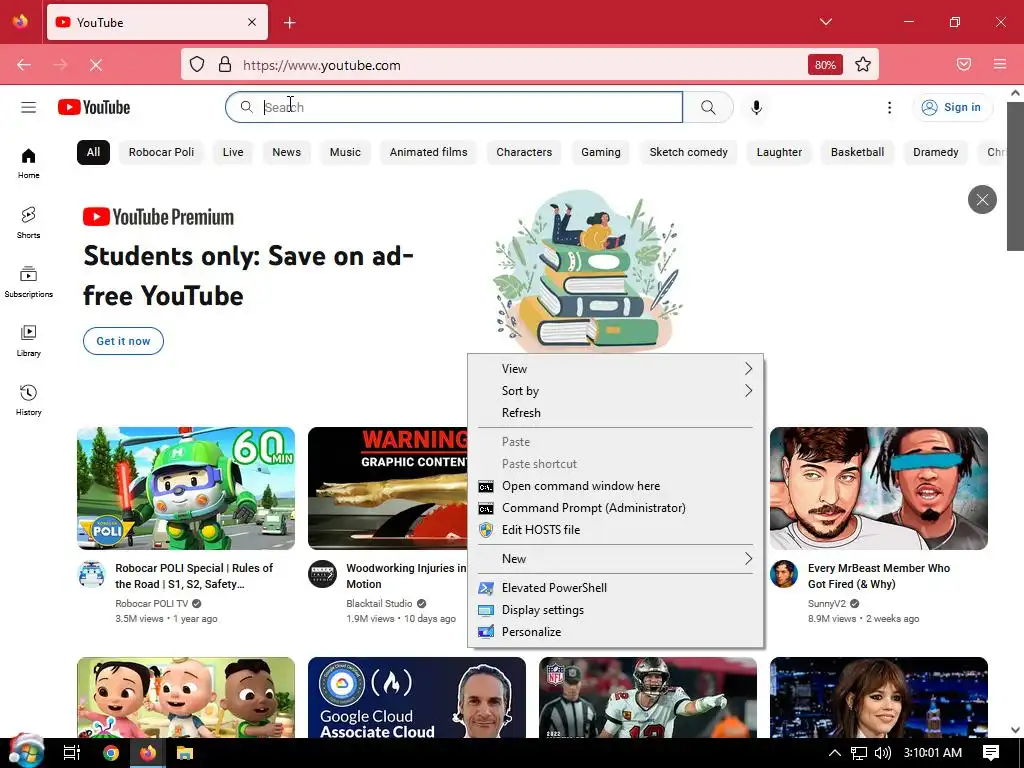List all tabs dropdown arrow
This screenshot has width=1024, height=768.
click(825, 22)
